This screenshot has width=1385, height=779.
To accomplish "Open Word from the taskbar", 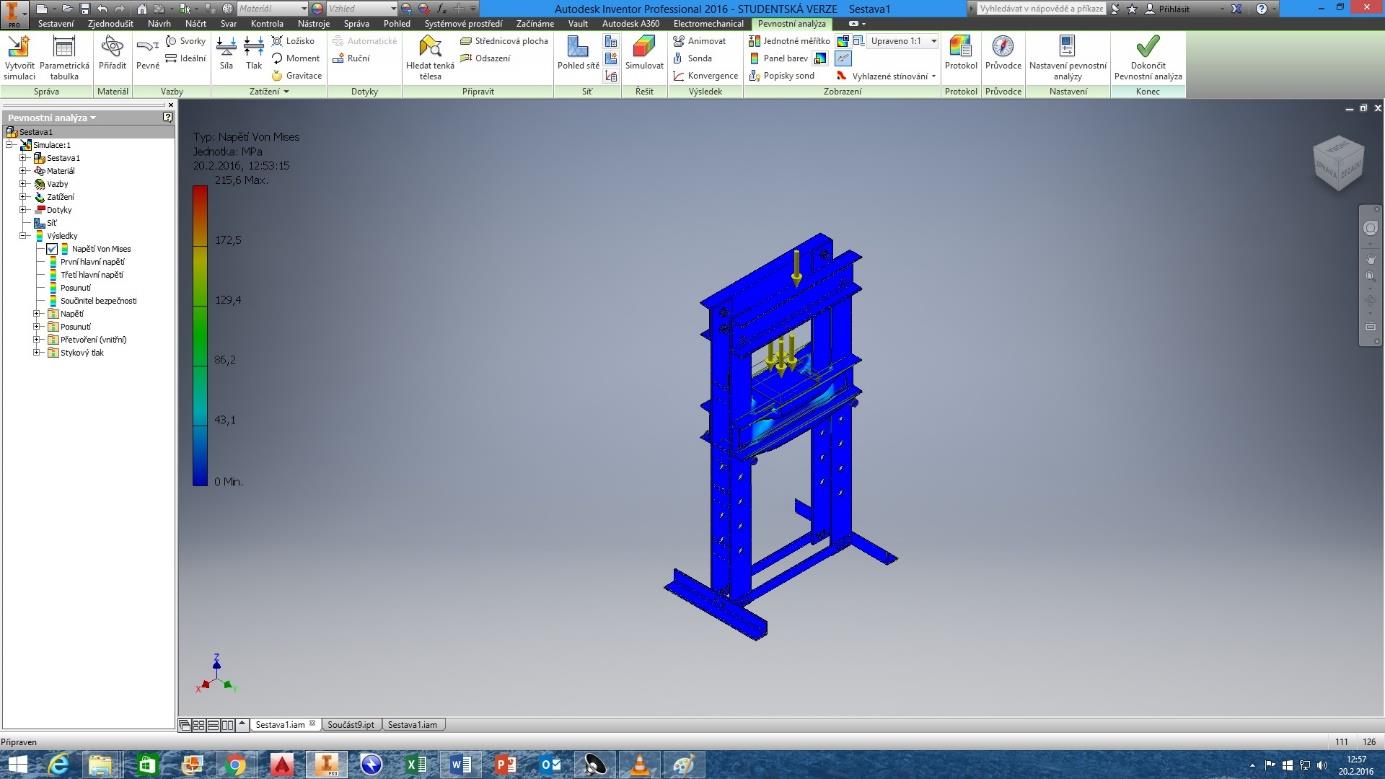I will click(460, 765).
